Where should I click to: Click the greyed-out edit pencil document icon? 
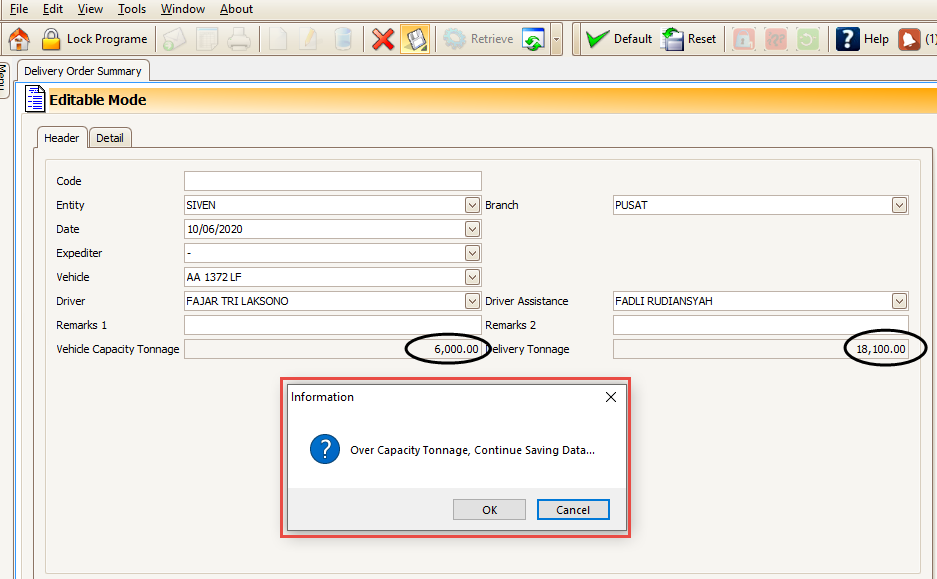click(x=310, y=39)
